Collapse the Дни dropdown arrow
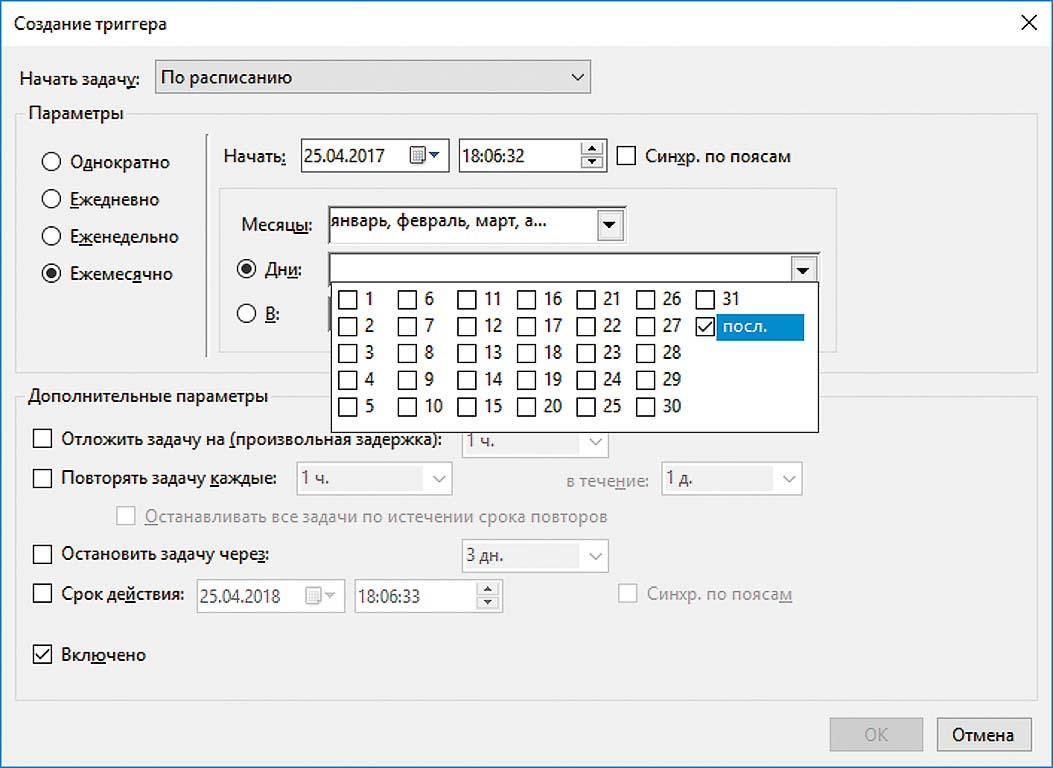 (802, 270)
